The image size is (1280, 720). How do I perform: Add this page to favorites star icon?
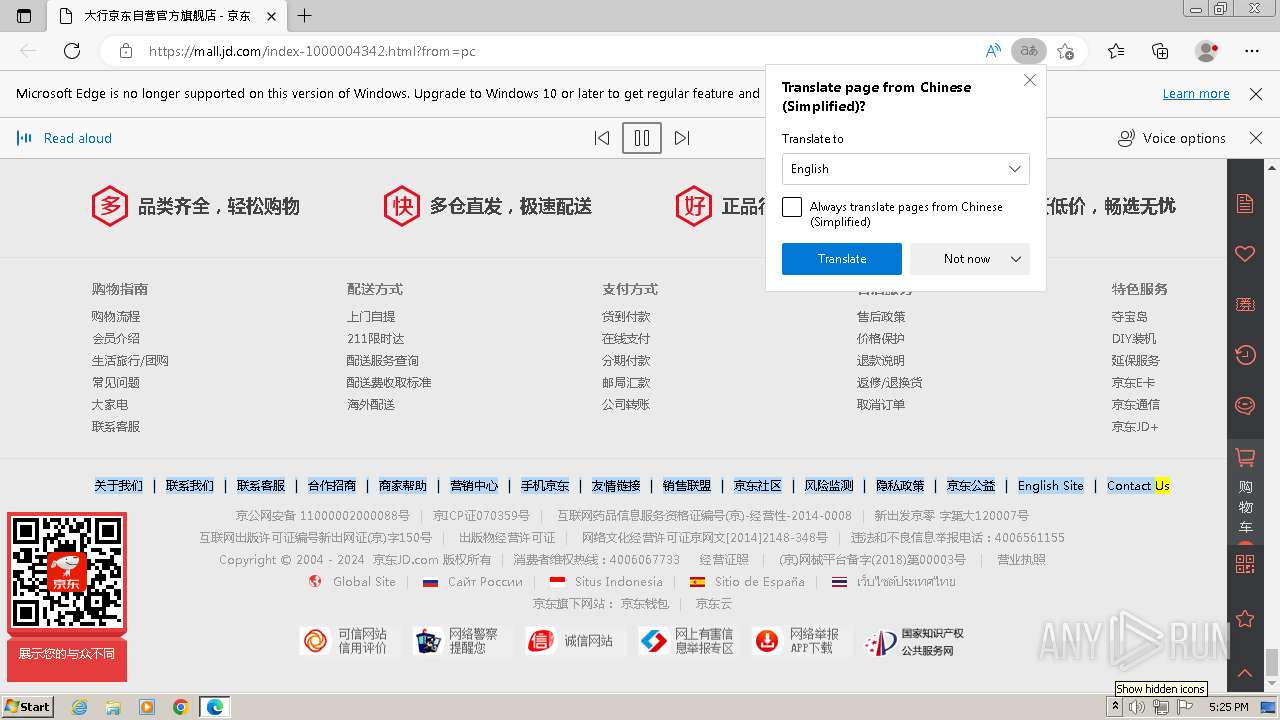(1065, 51)
